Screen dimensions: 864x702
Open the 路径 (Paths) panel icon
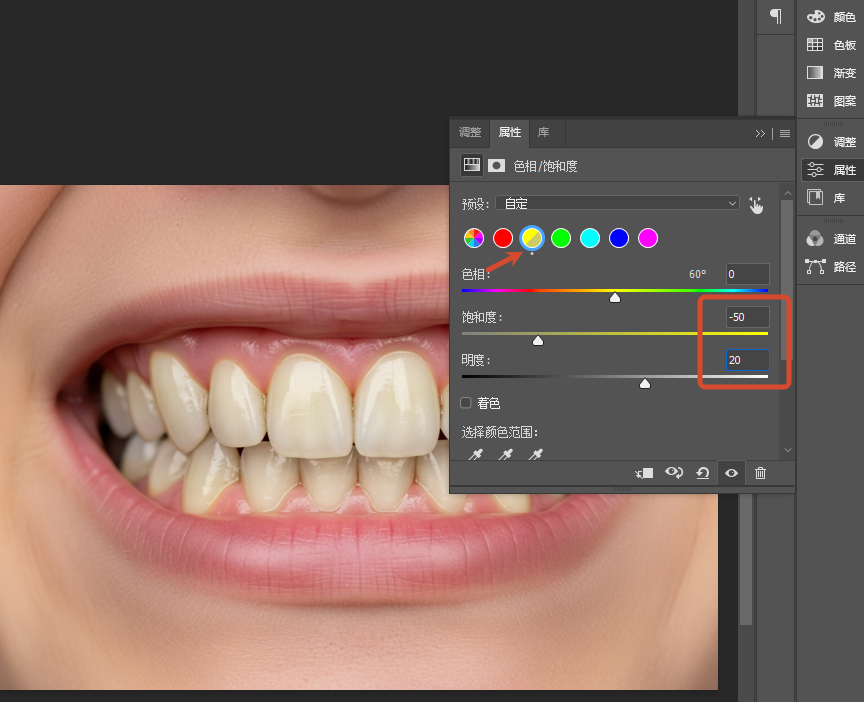(815, 267)
